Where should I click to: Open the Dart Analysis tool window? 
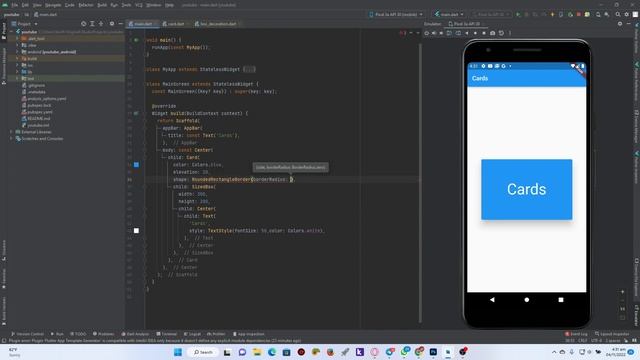point(135,334)
